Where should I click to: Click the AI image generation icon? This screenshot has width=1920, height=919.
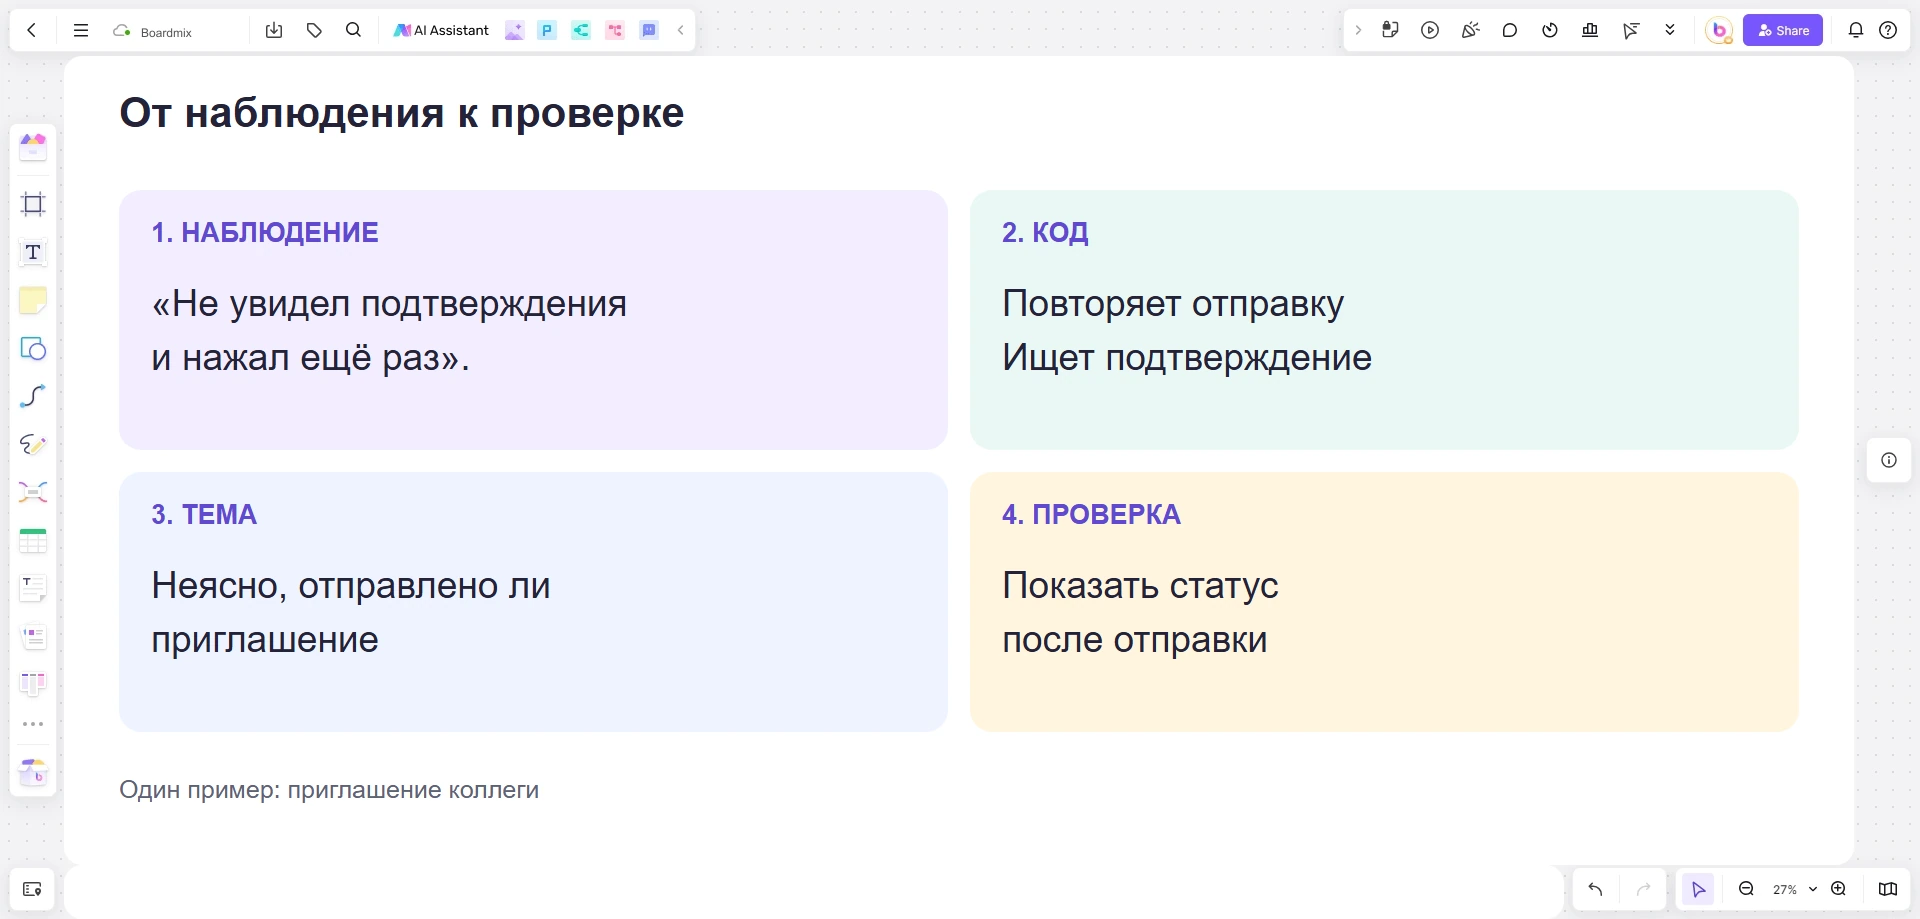point(514,30)
